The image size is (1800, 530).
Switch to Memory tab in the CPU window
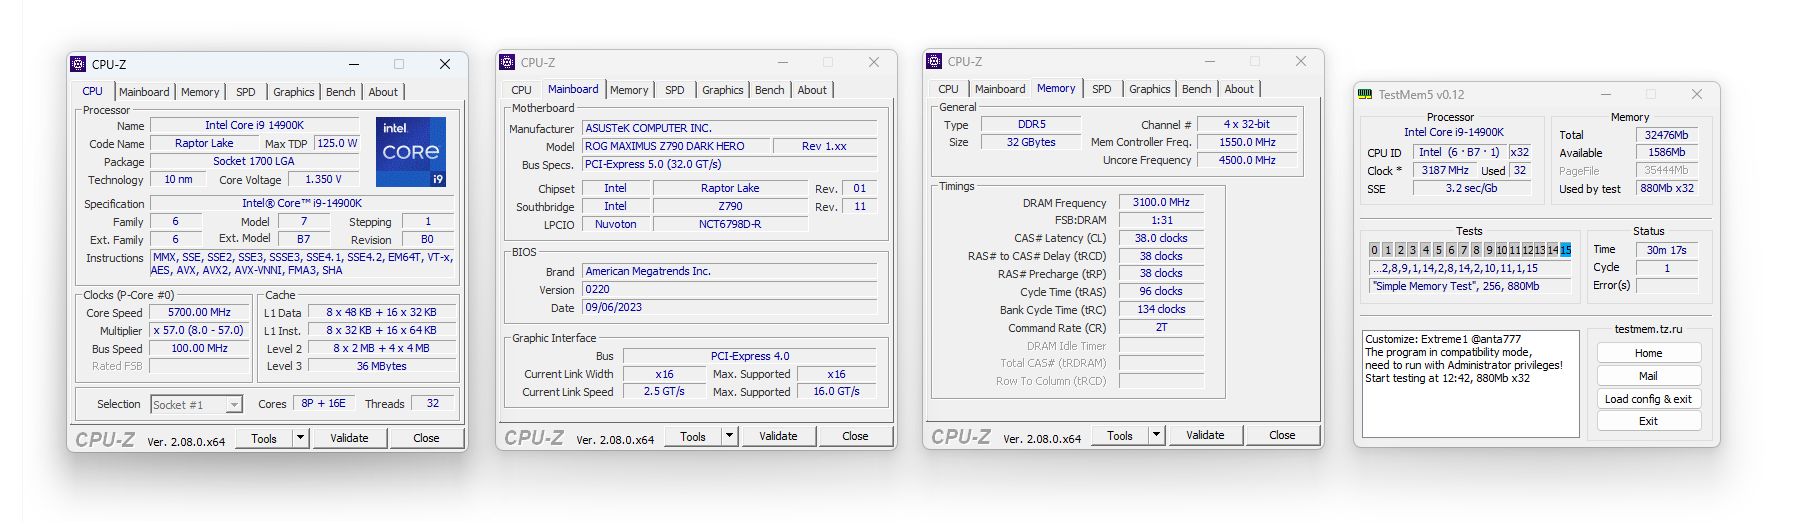click(200, 92)
